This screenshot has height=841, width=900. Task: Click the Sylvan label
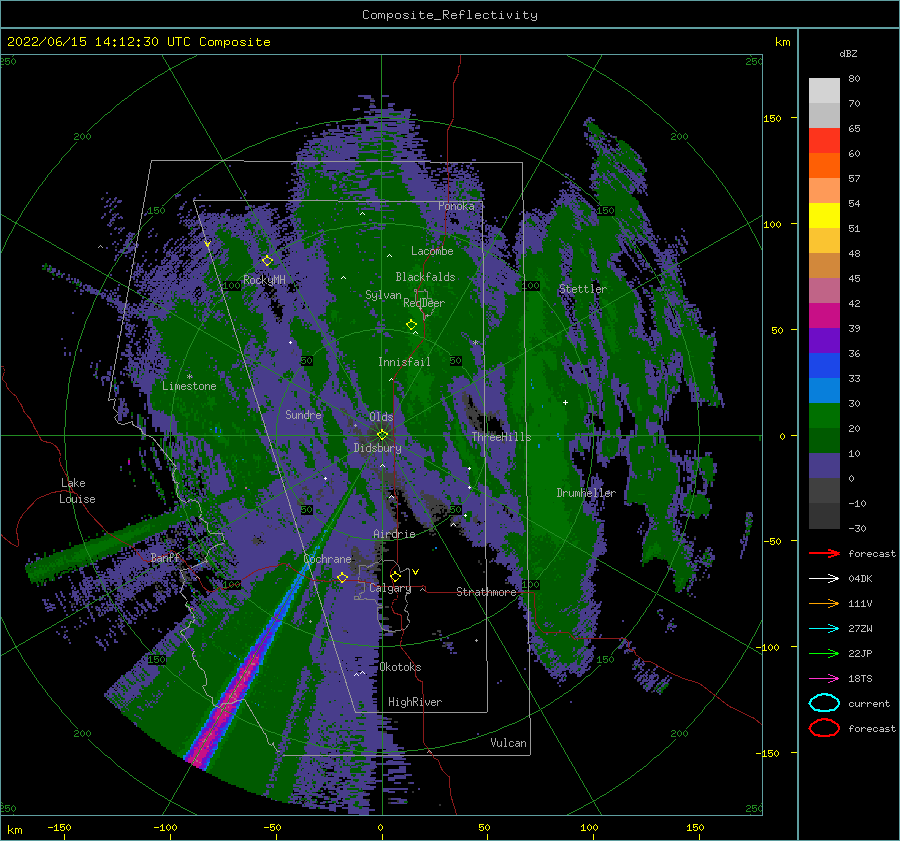pyautogui.click(x=383, y=295)
